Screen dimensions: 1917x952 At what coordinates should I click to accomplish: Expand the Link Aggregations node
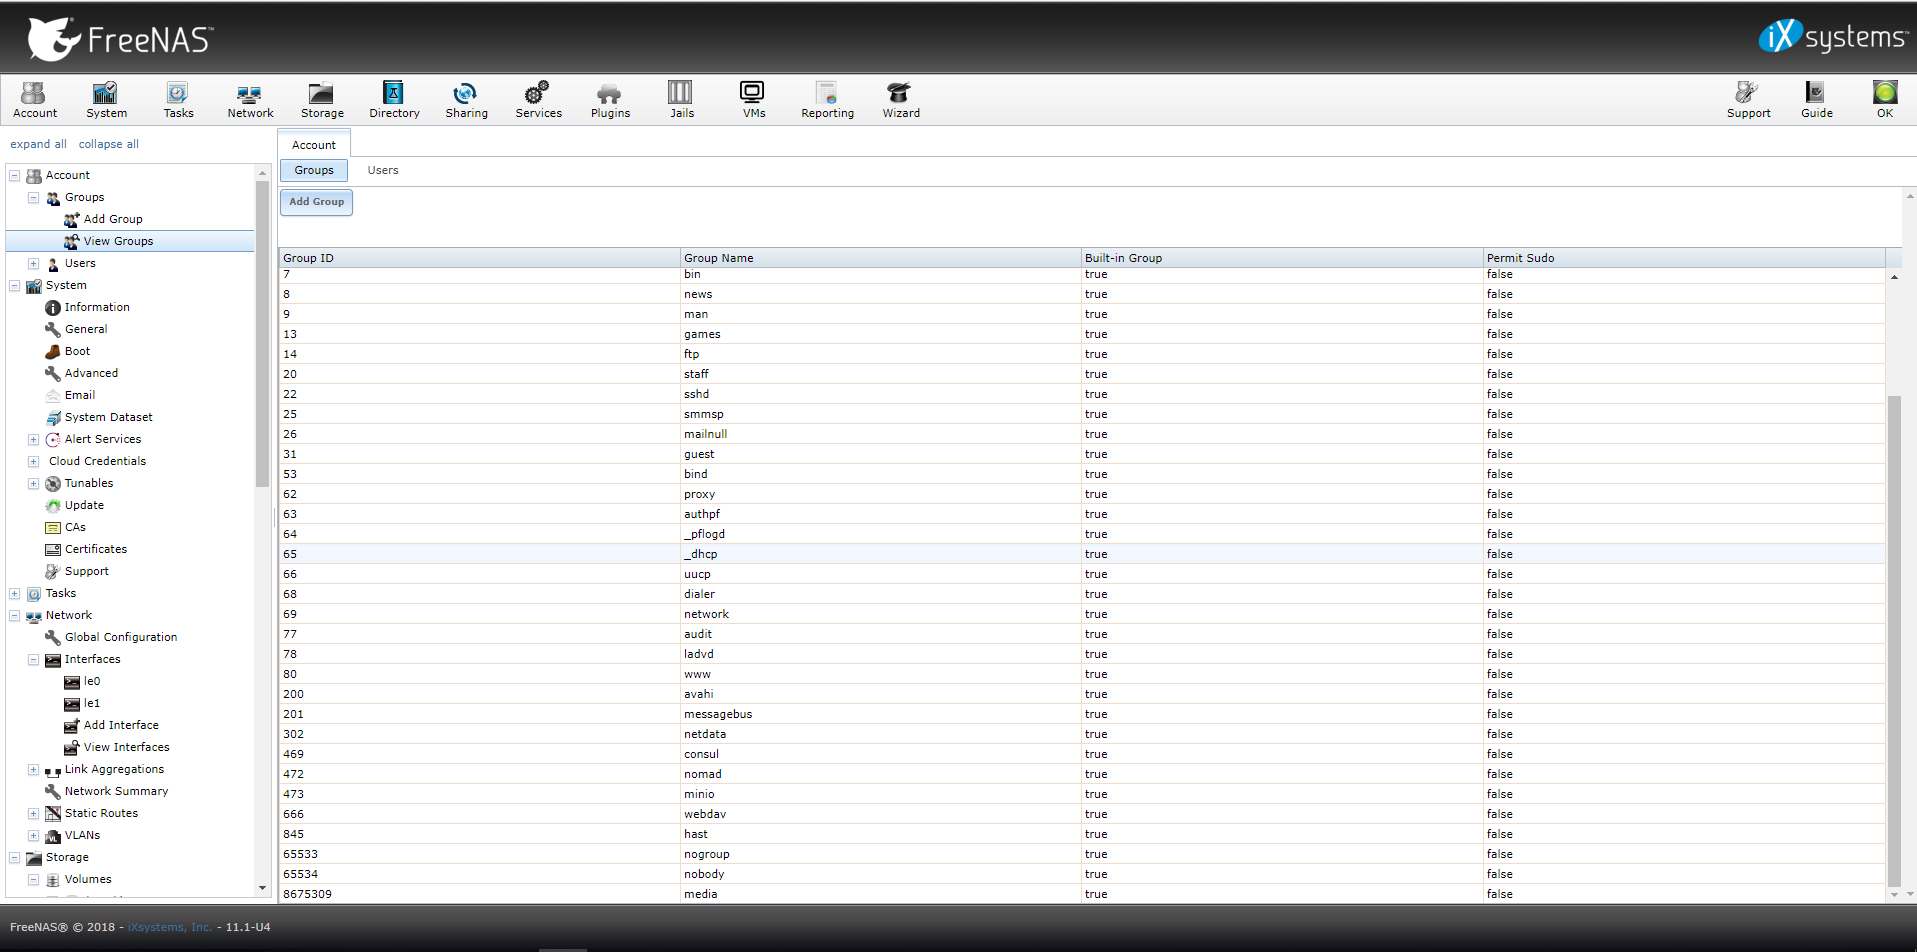tap(33, 769)
